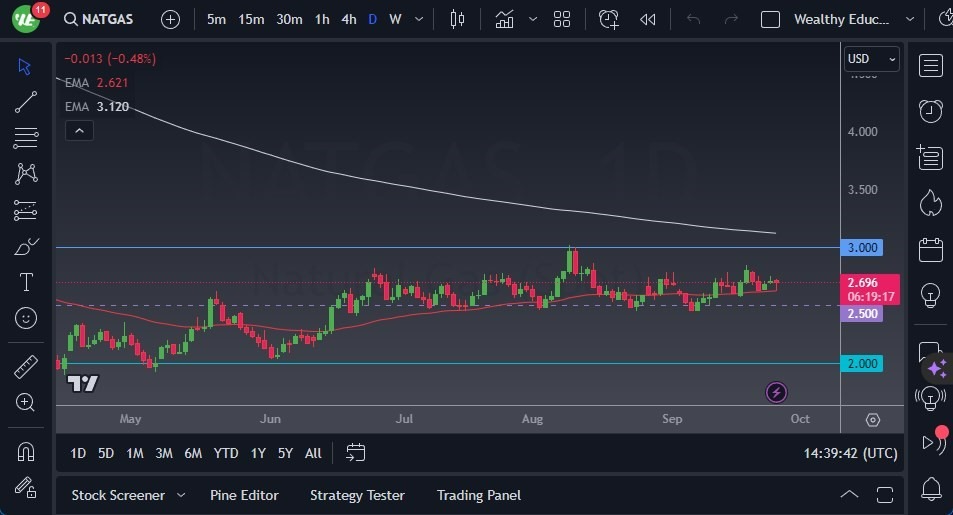Viewport: 953px width, 515px height.
Task: Collapse the EMA indicator legend
Action: pos(78,130)
